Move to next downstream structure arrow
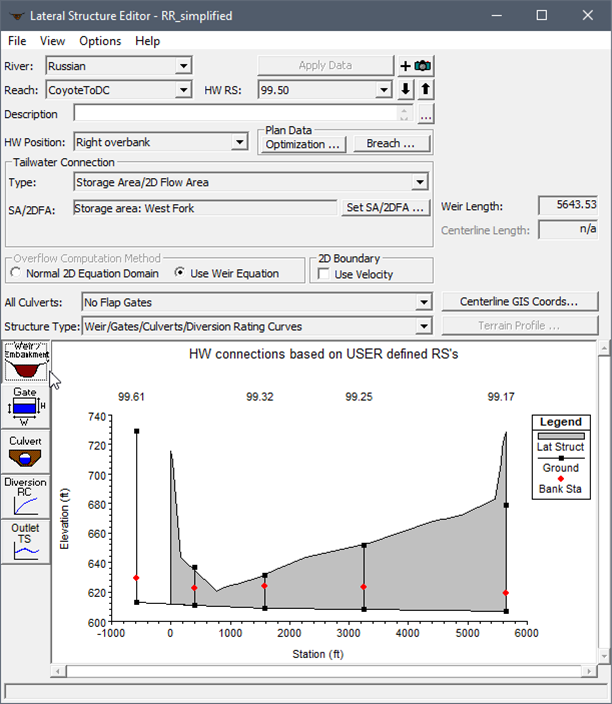Viewport: 612px width, 704px height. coord(405,89)
